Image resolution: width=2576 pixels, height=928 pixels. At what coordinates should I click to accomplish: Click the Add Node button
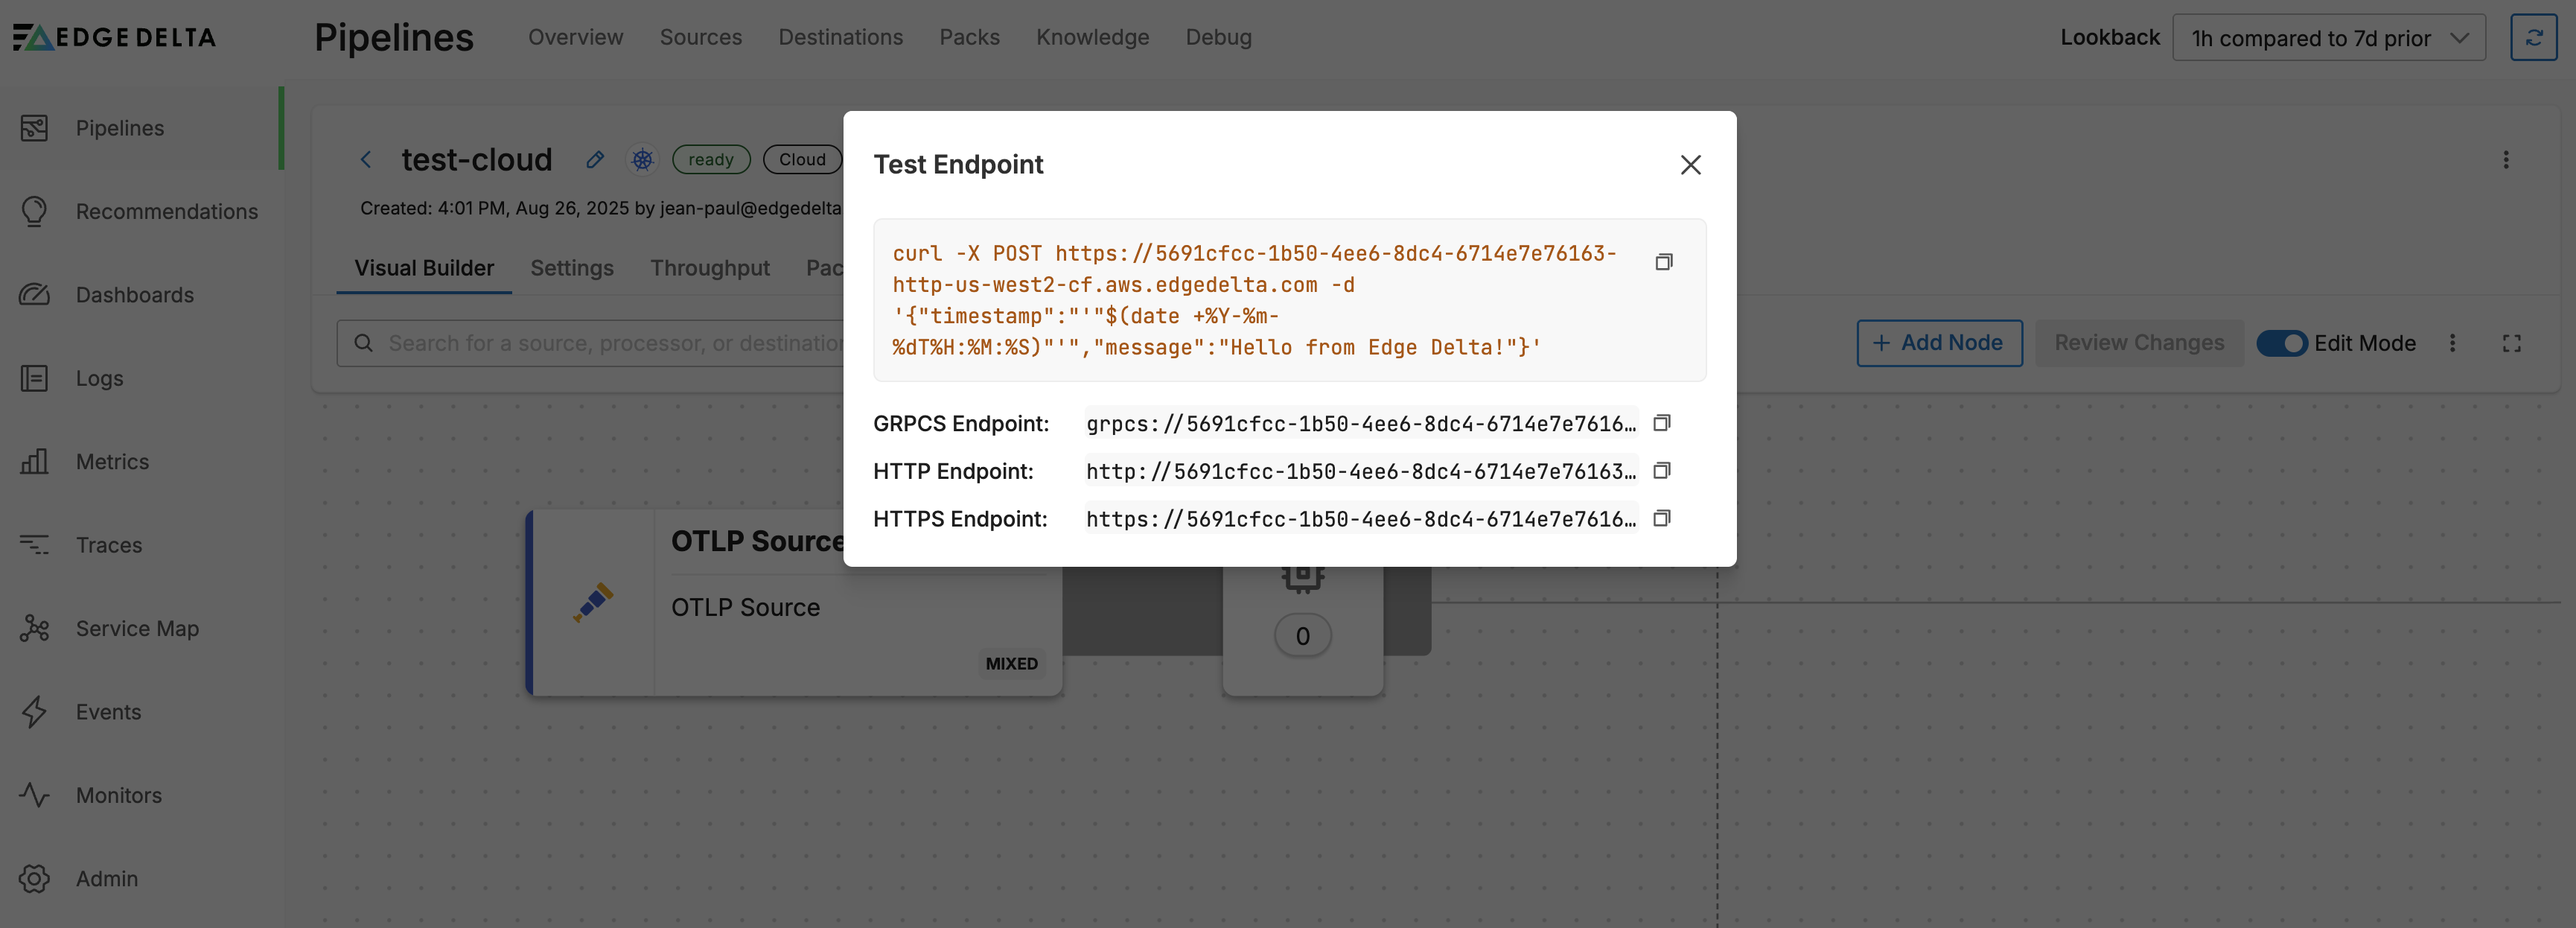pyautogui.click(x=1939, y=343)
